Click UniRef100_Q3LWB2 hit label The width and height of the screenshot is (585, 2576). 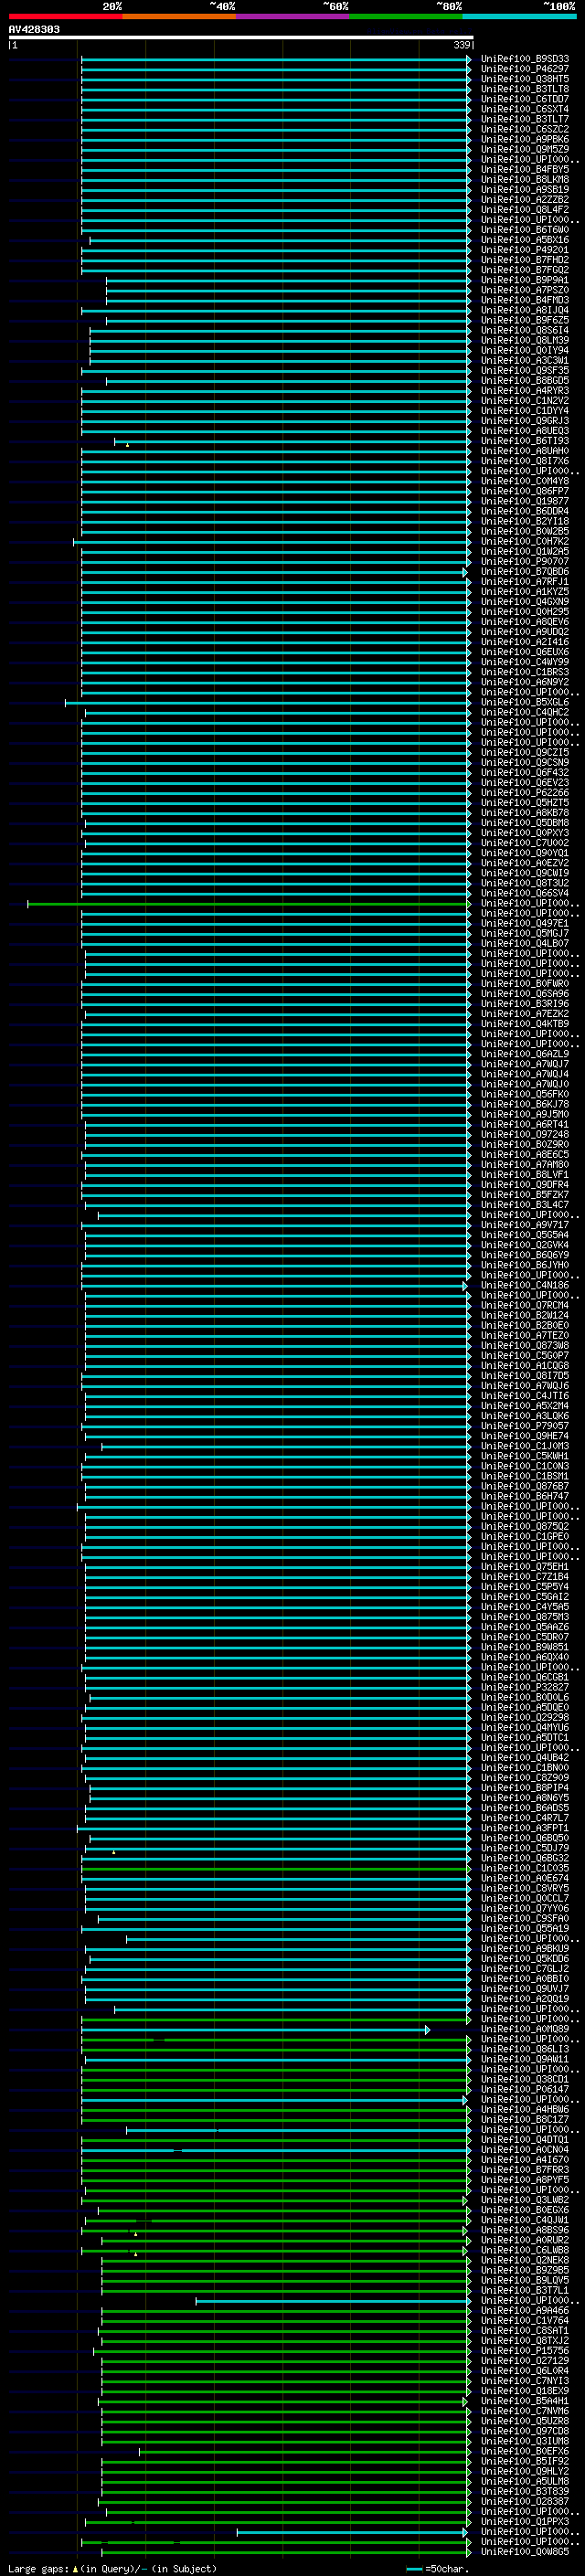point(524,2200)
